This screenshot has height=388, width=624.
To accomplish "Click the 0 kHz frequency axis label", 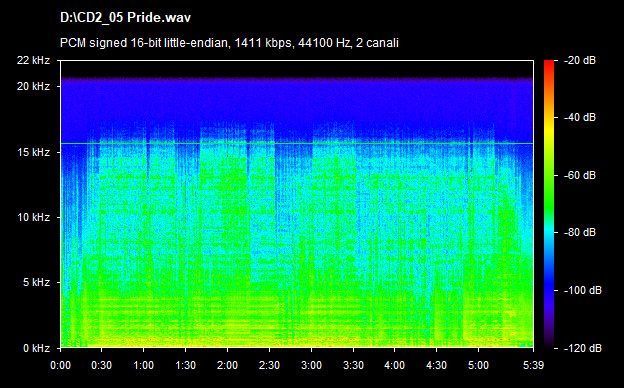I will click(36, 348).
